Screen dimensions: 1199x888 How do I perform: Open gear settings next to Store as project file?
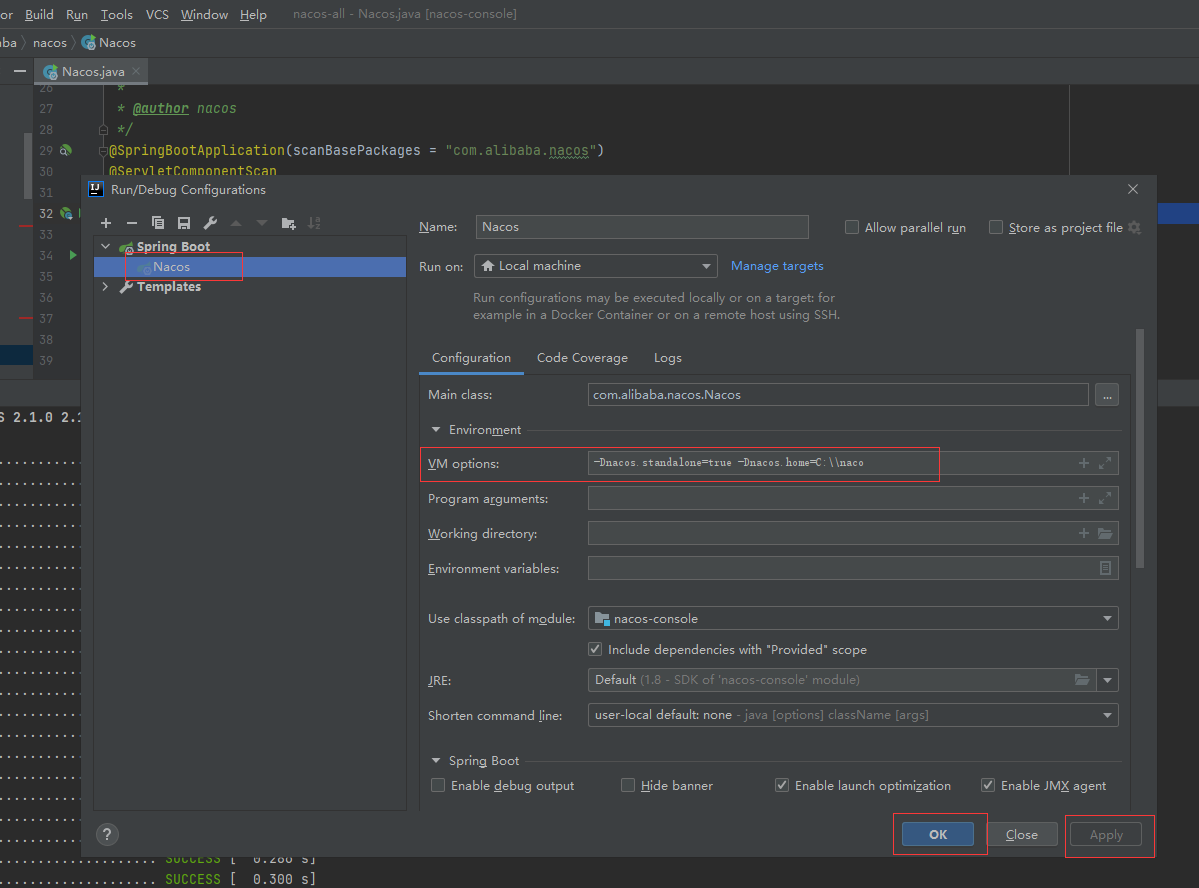(x=1135, y=228)
